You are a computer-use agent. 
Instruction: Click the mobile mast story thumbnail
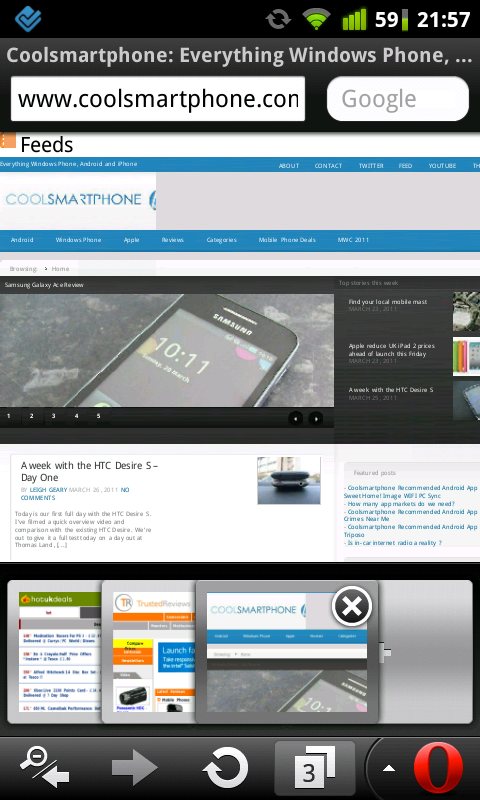tap(466, 311)
